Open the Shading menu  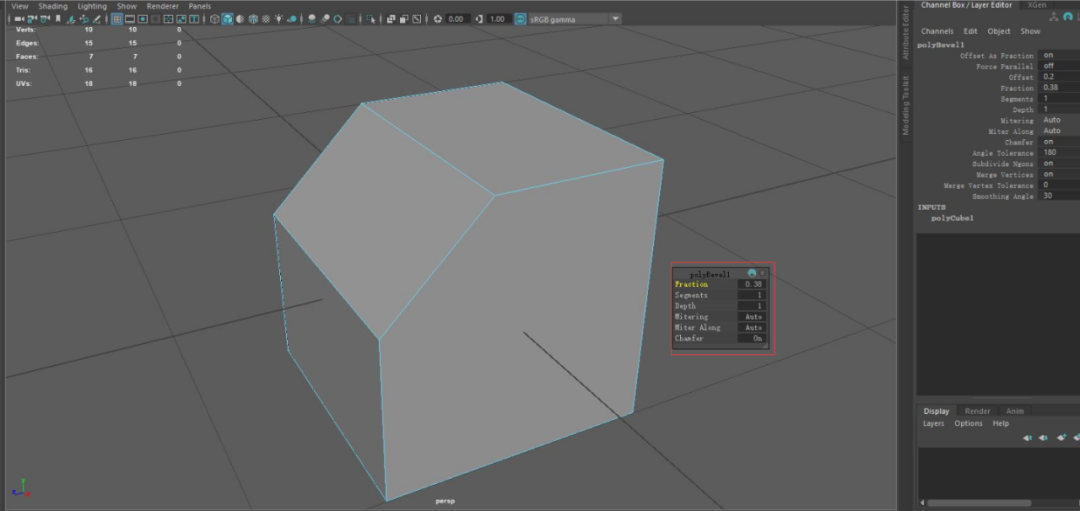click(53, 6)
